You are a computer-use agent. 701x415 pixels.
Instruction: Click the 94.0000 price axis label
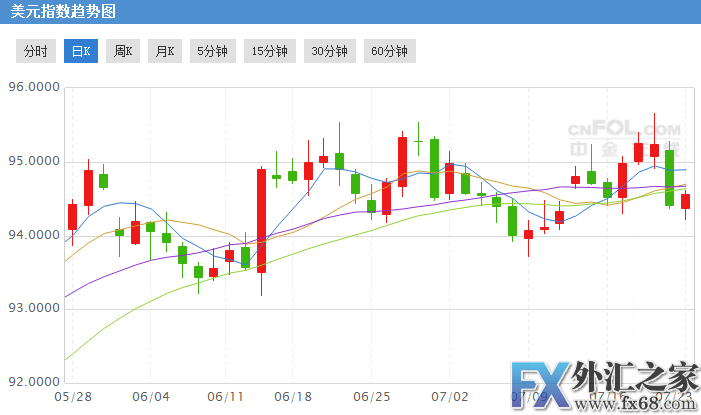31,235
